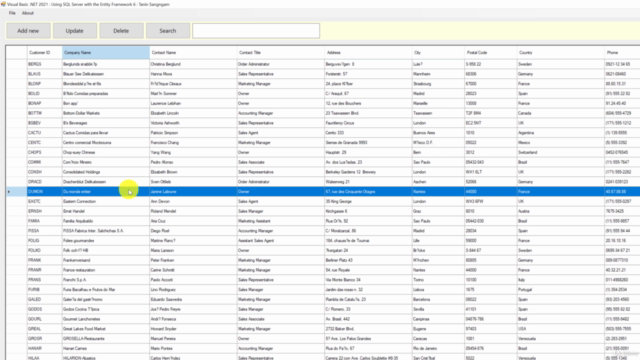Select contact name Manuel Pereira
Image resolution: width=640 pixels, height=360 pixels.
193,338
